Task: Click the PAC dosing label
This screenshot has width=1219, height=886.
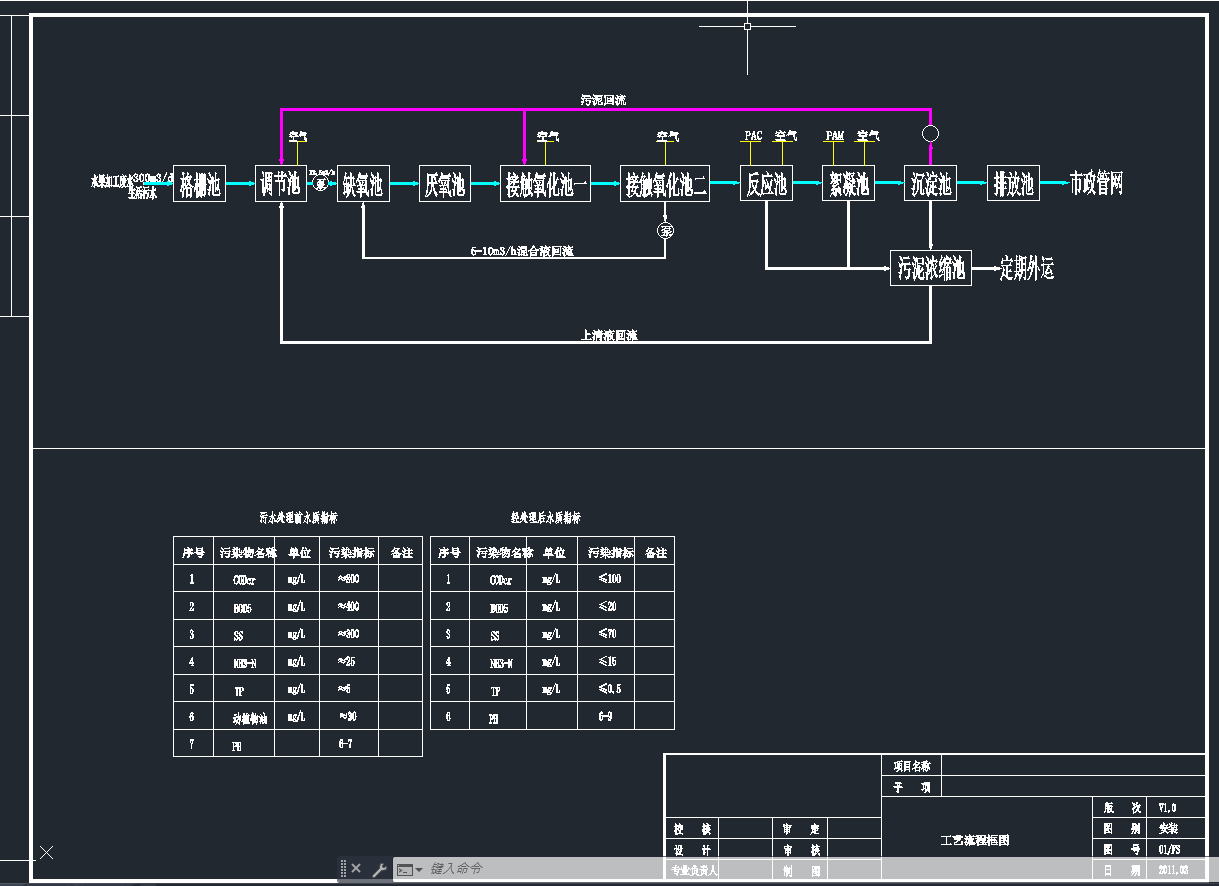Action: 753,135
